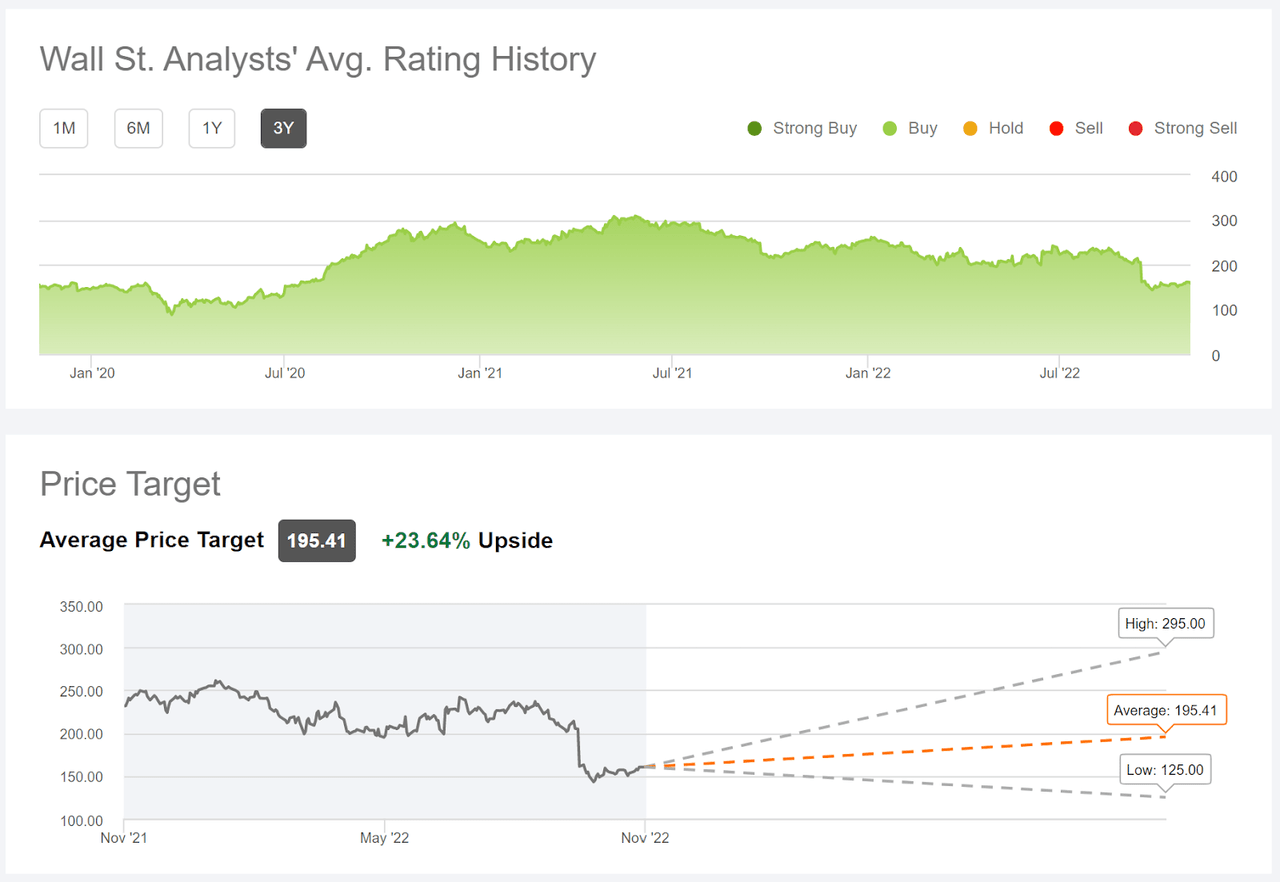Select the 1Y time range button

211,128
